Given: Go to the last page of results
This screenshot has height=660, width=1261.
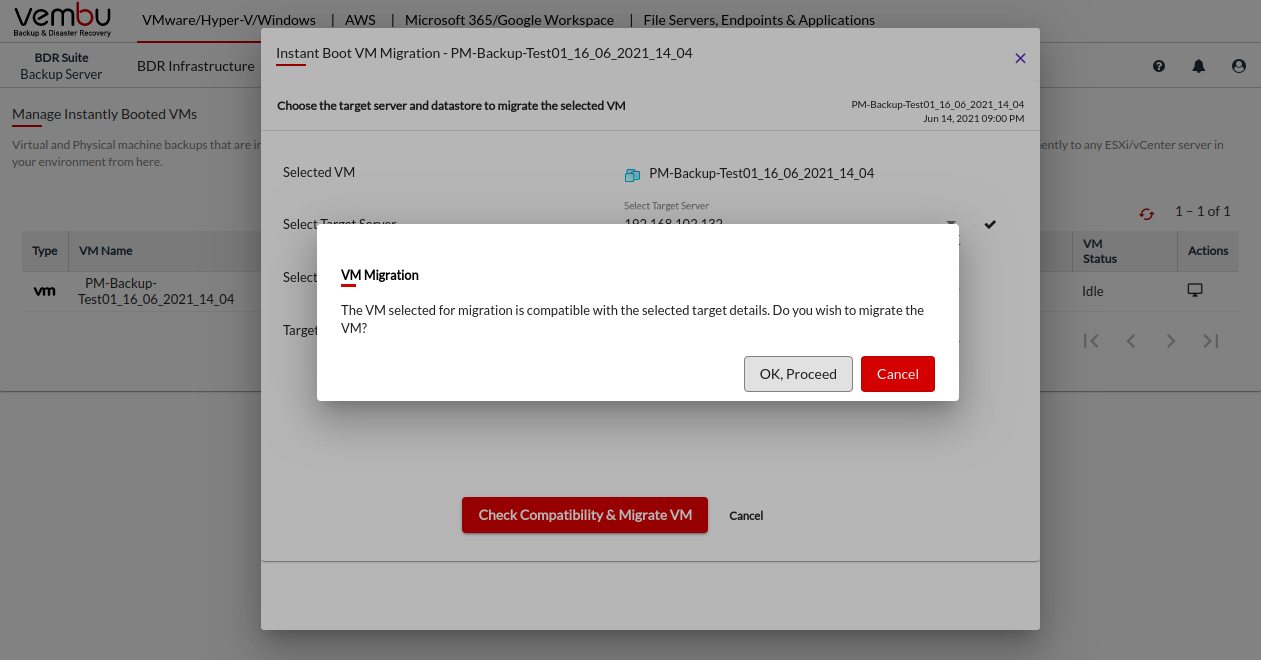Looking at the screenshot, I should [x=1211, y=341].
